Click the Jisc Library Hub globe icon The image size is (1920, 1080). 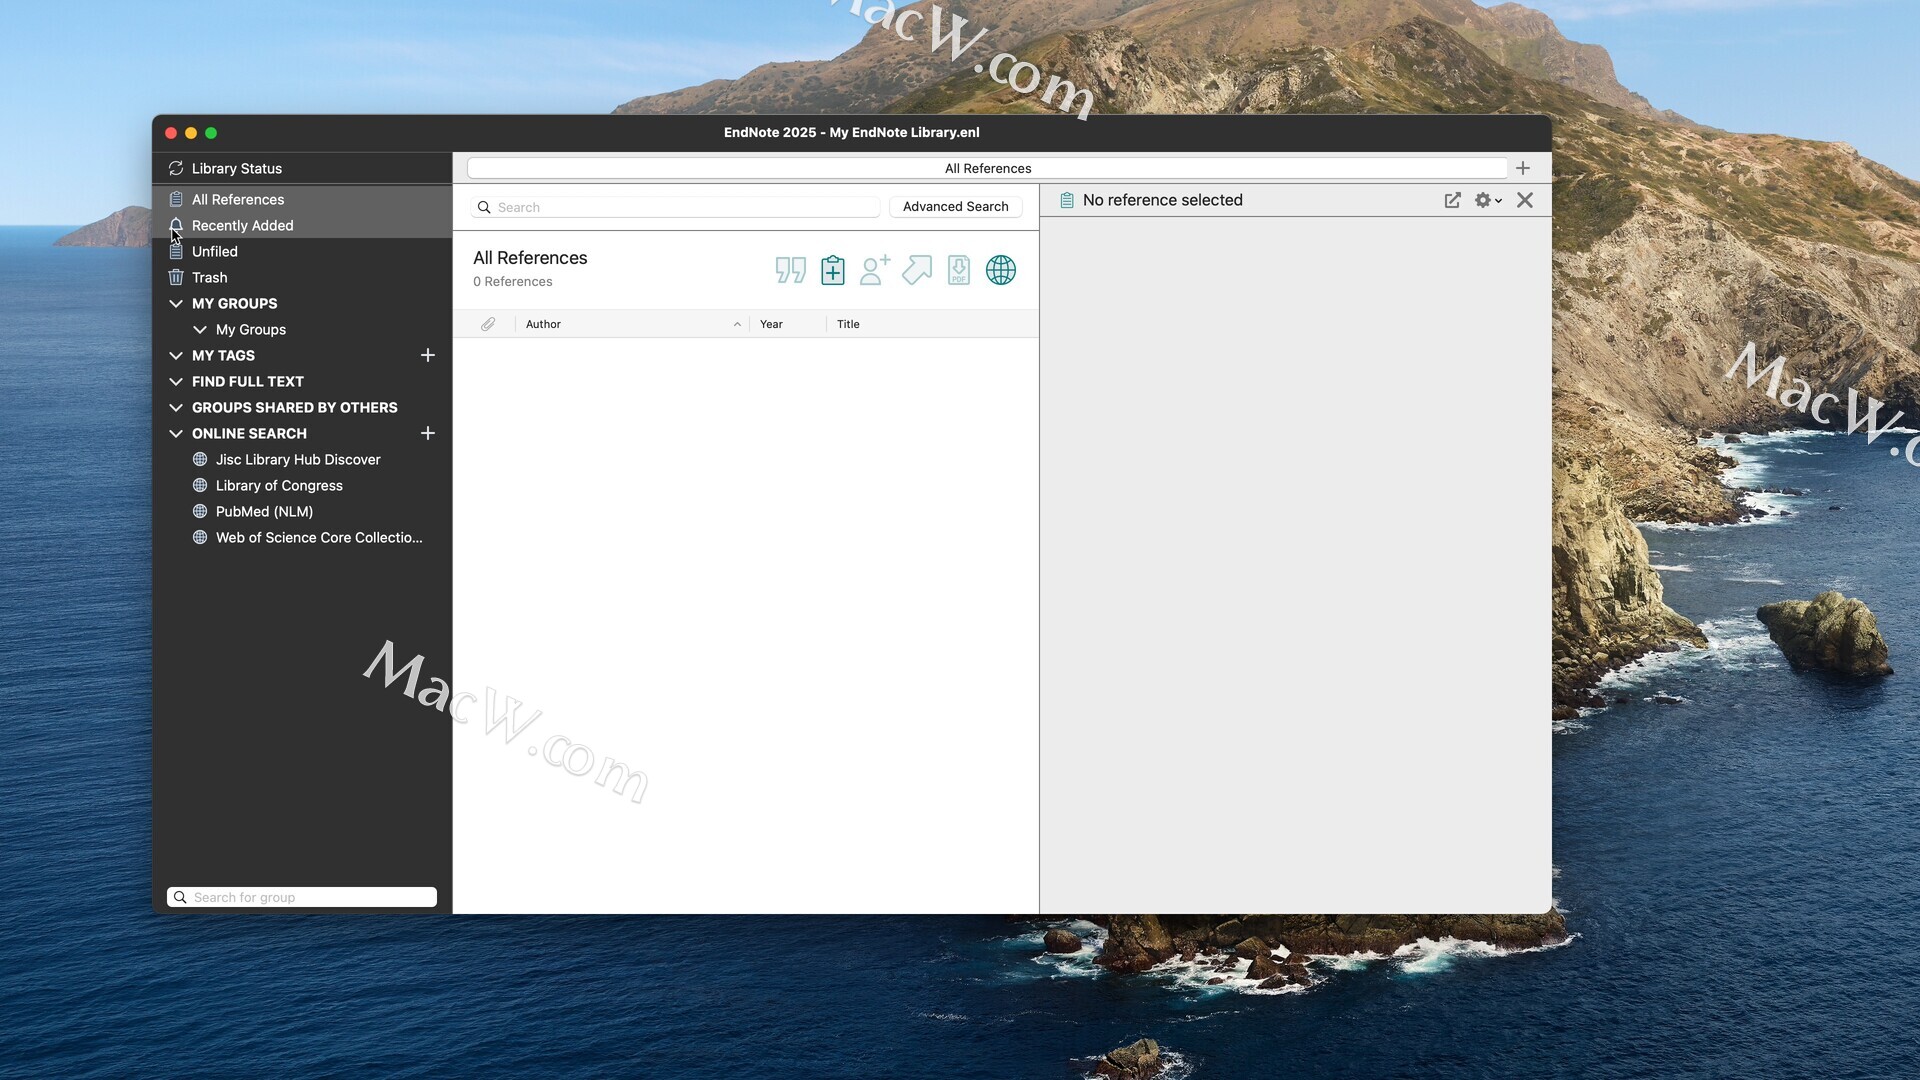(x=200, y=459)
